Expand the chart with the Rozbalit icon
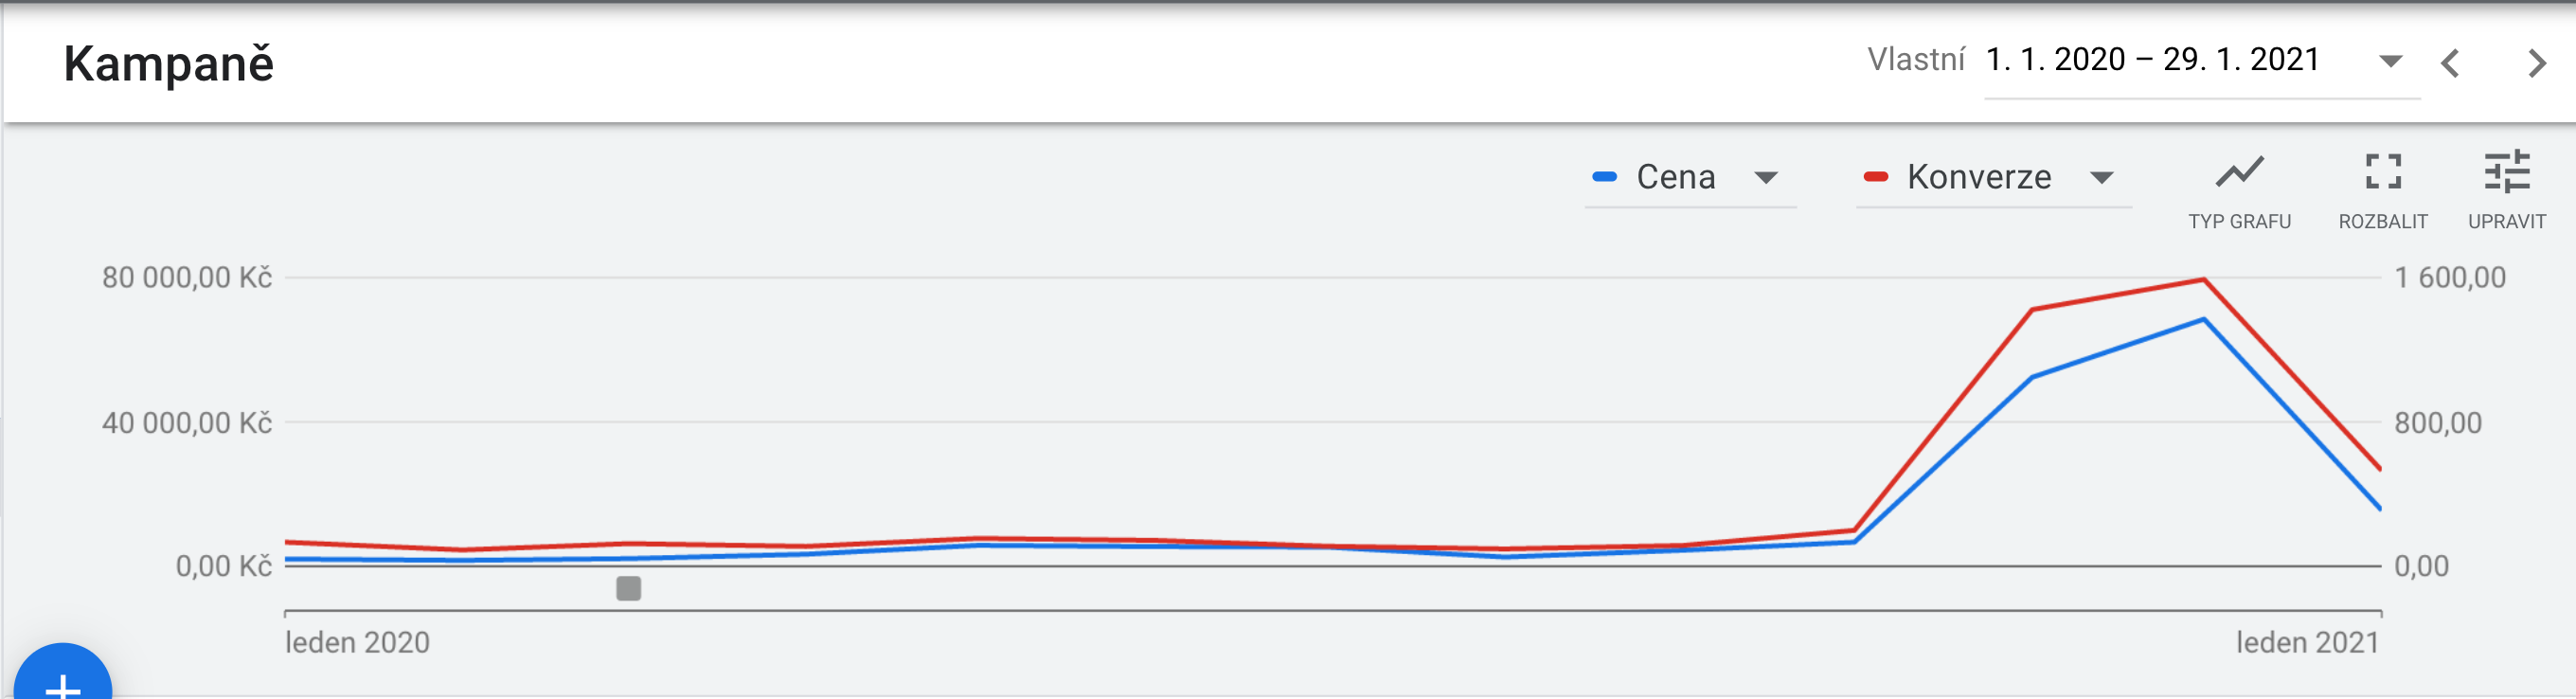 click(x=2383, y=171)
